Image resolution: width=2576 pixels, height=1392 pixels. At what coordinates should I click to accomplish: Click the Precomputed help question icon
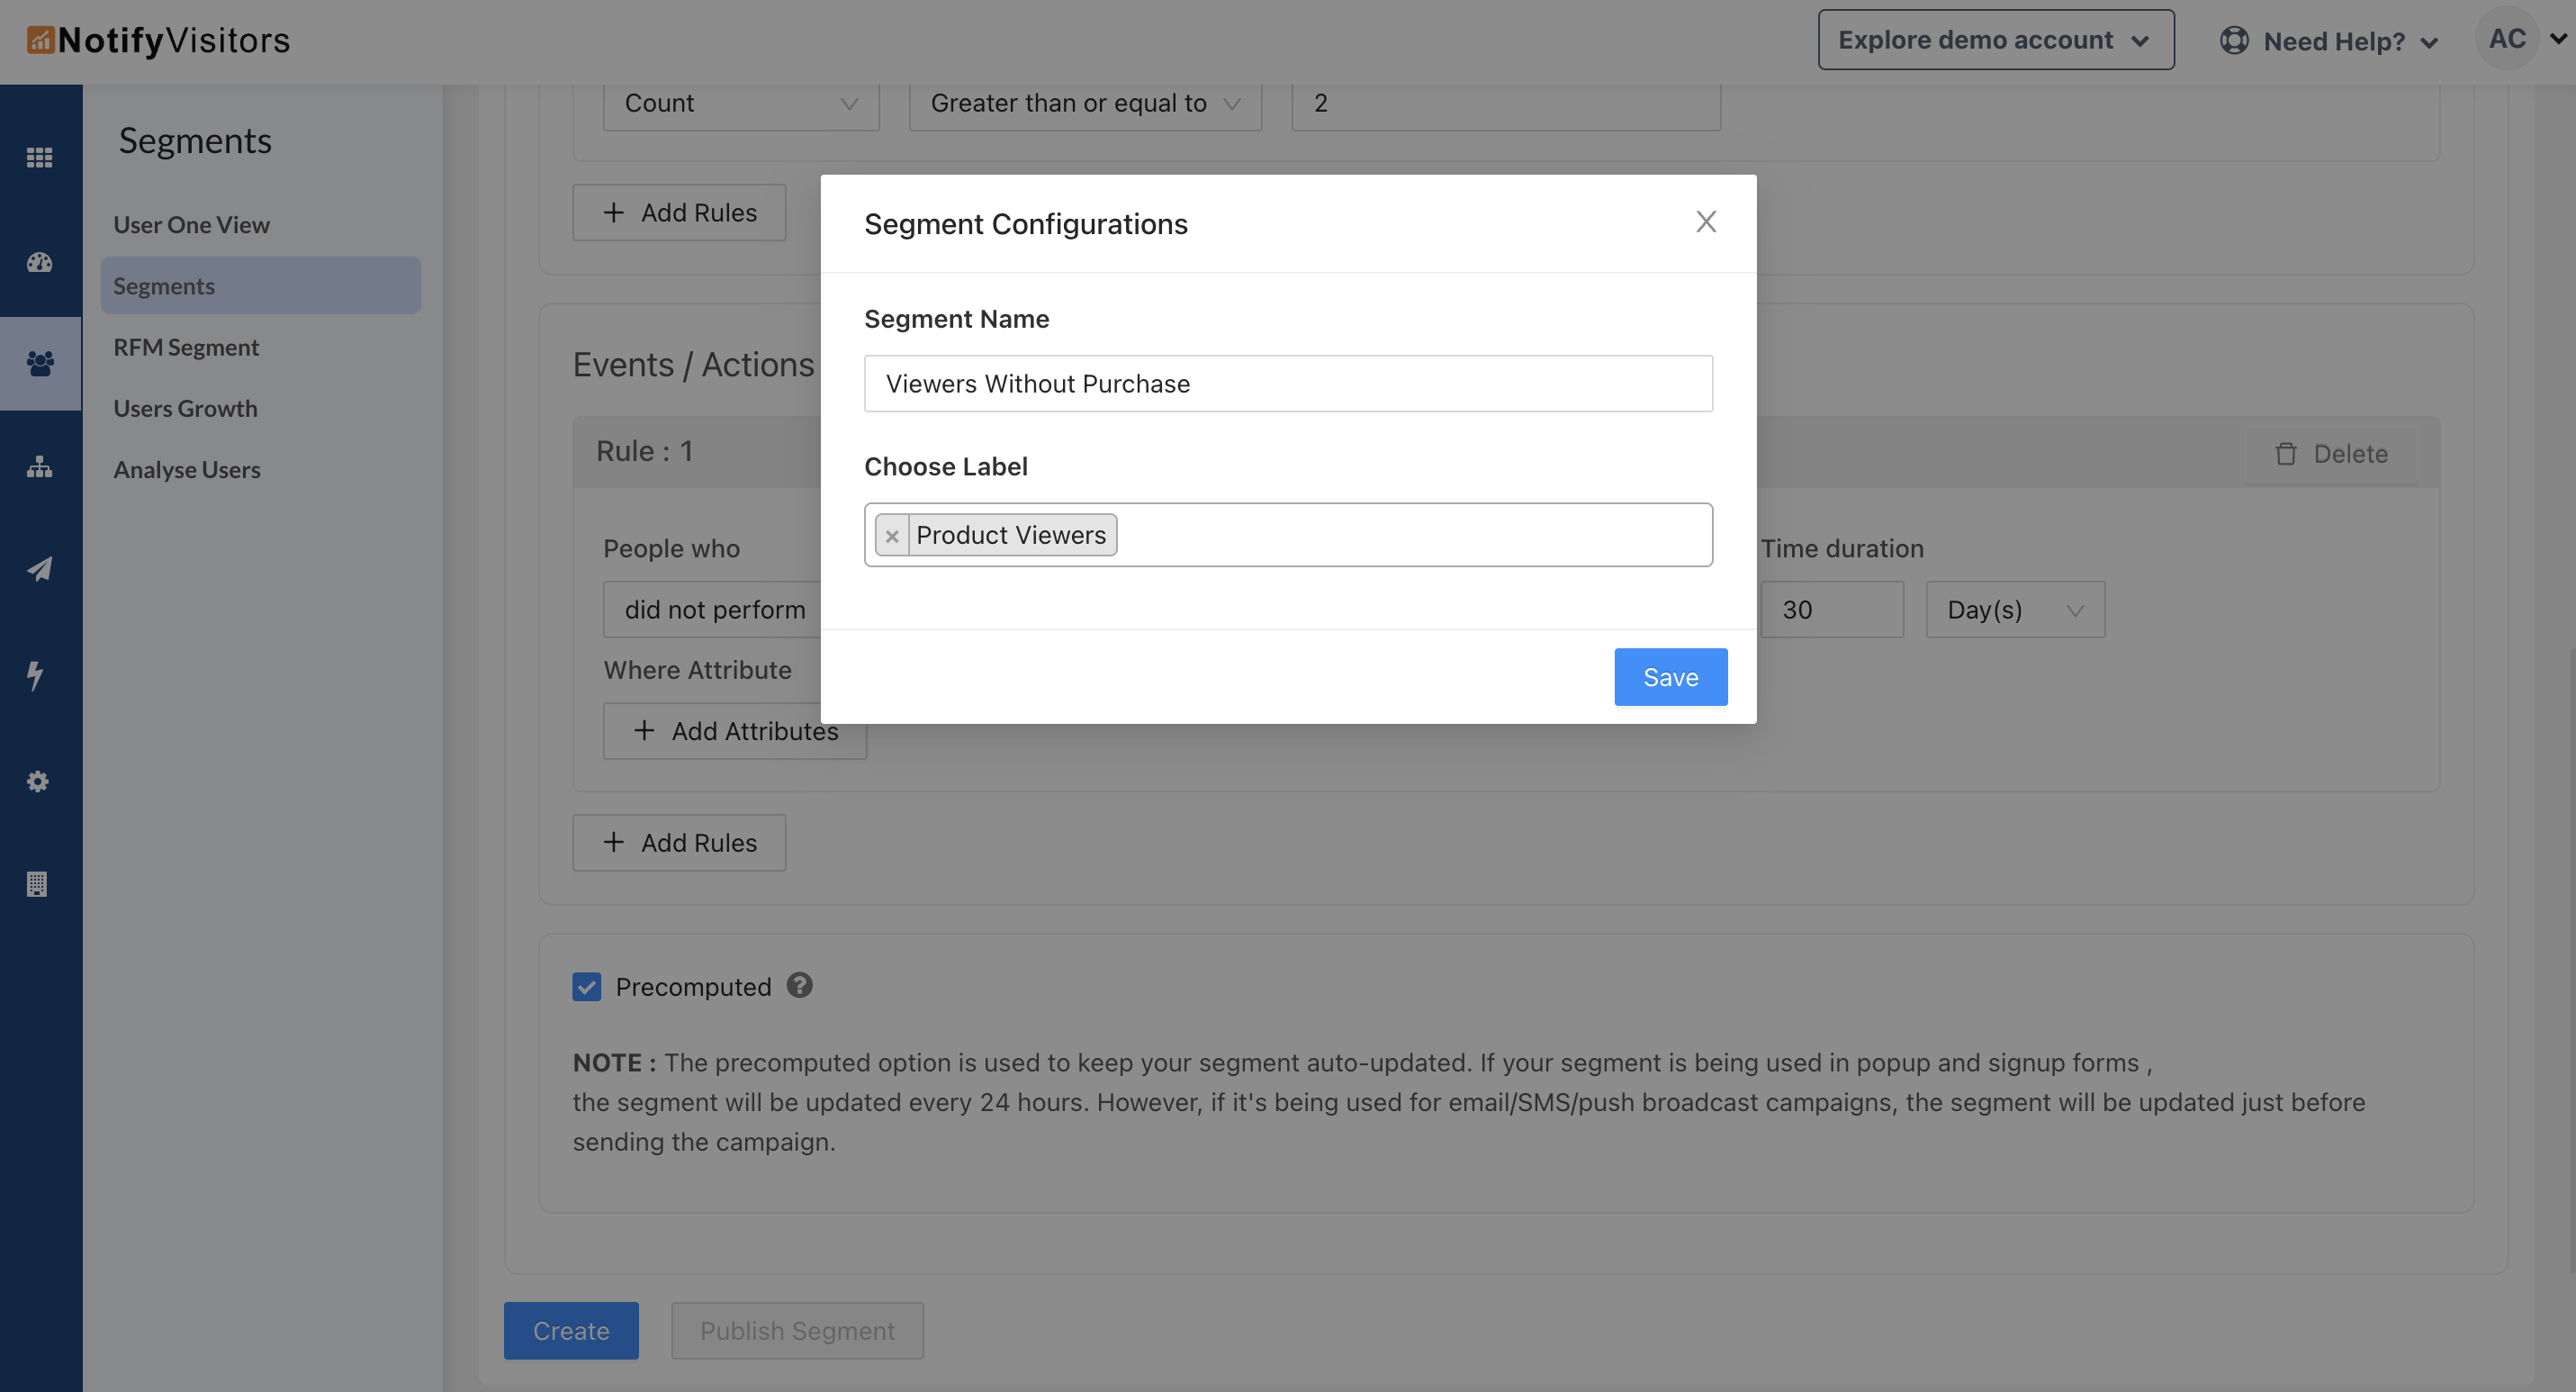click(x=799, y=986)
